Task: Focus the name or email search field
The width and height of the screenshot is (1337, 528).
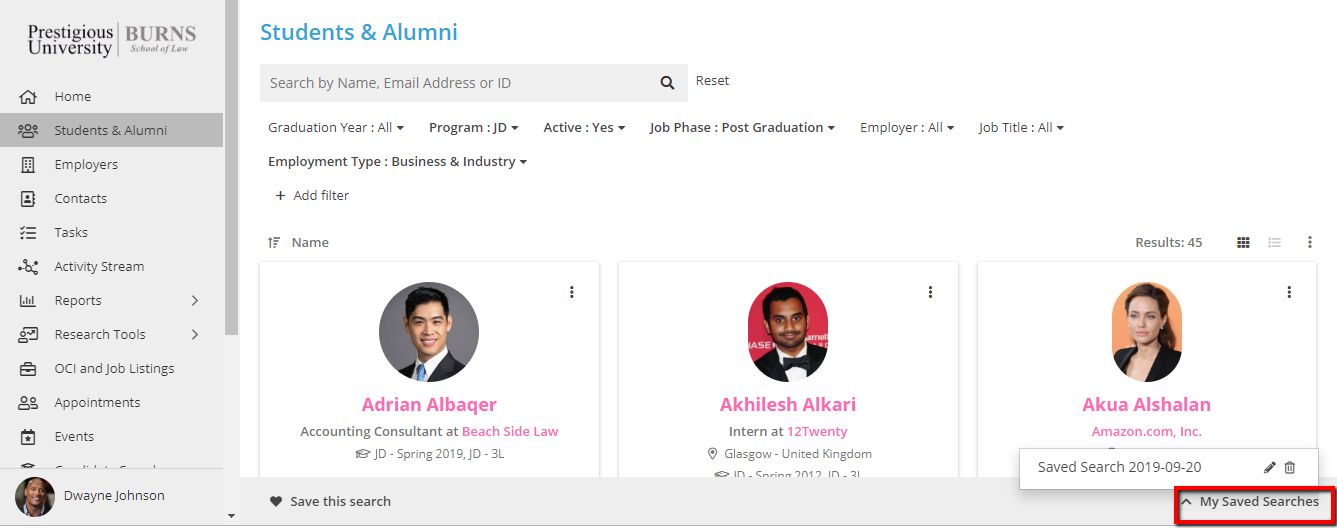Action: coord(455,83)
